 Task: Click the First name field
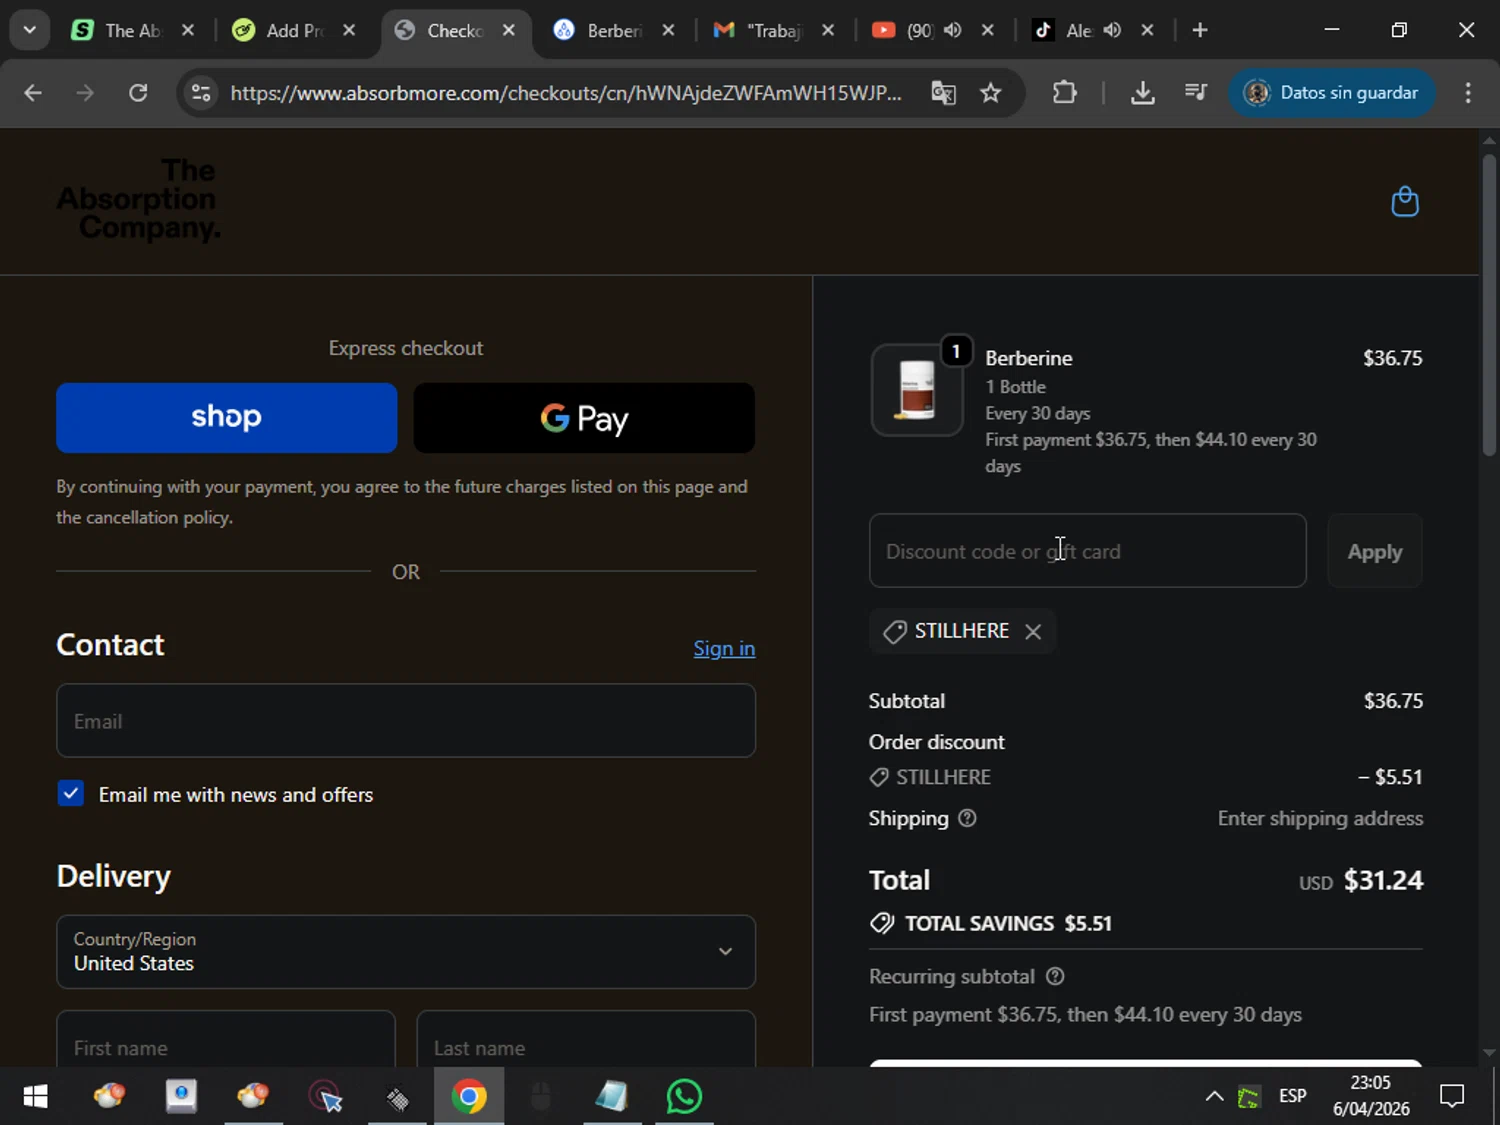226,1038
